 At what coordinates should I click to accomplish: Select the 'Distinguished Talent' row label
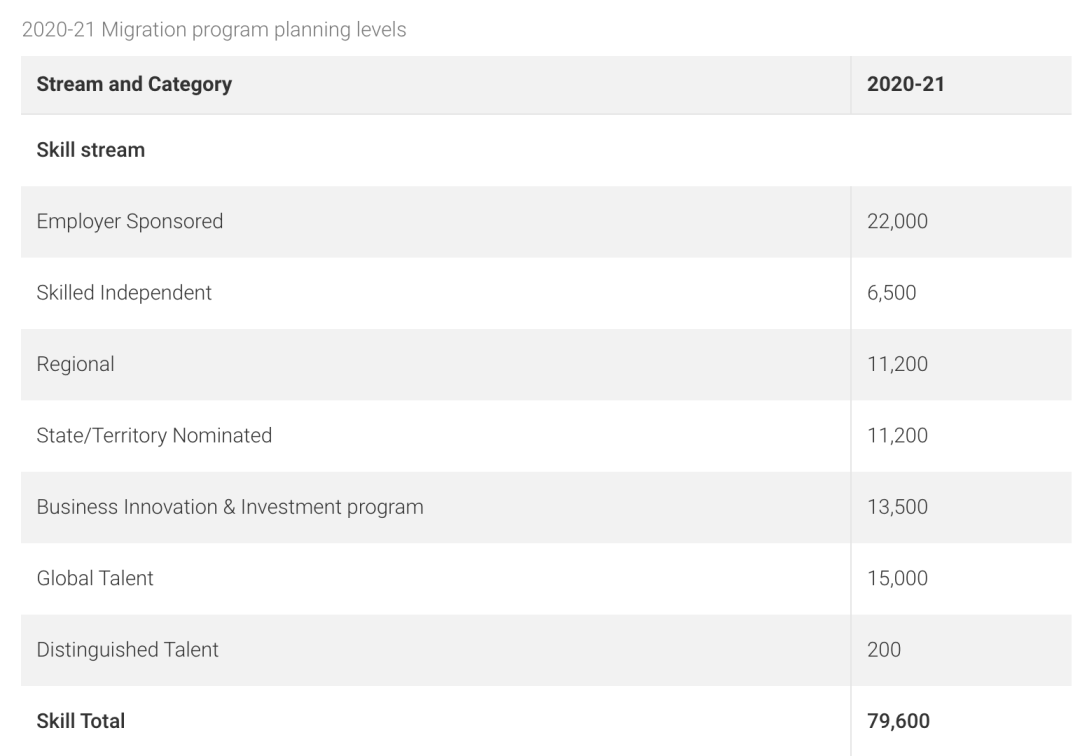[128, 650]
